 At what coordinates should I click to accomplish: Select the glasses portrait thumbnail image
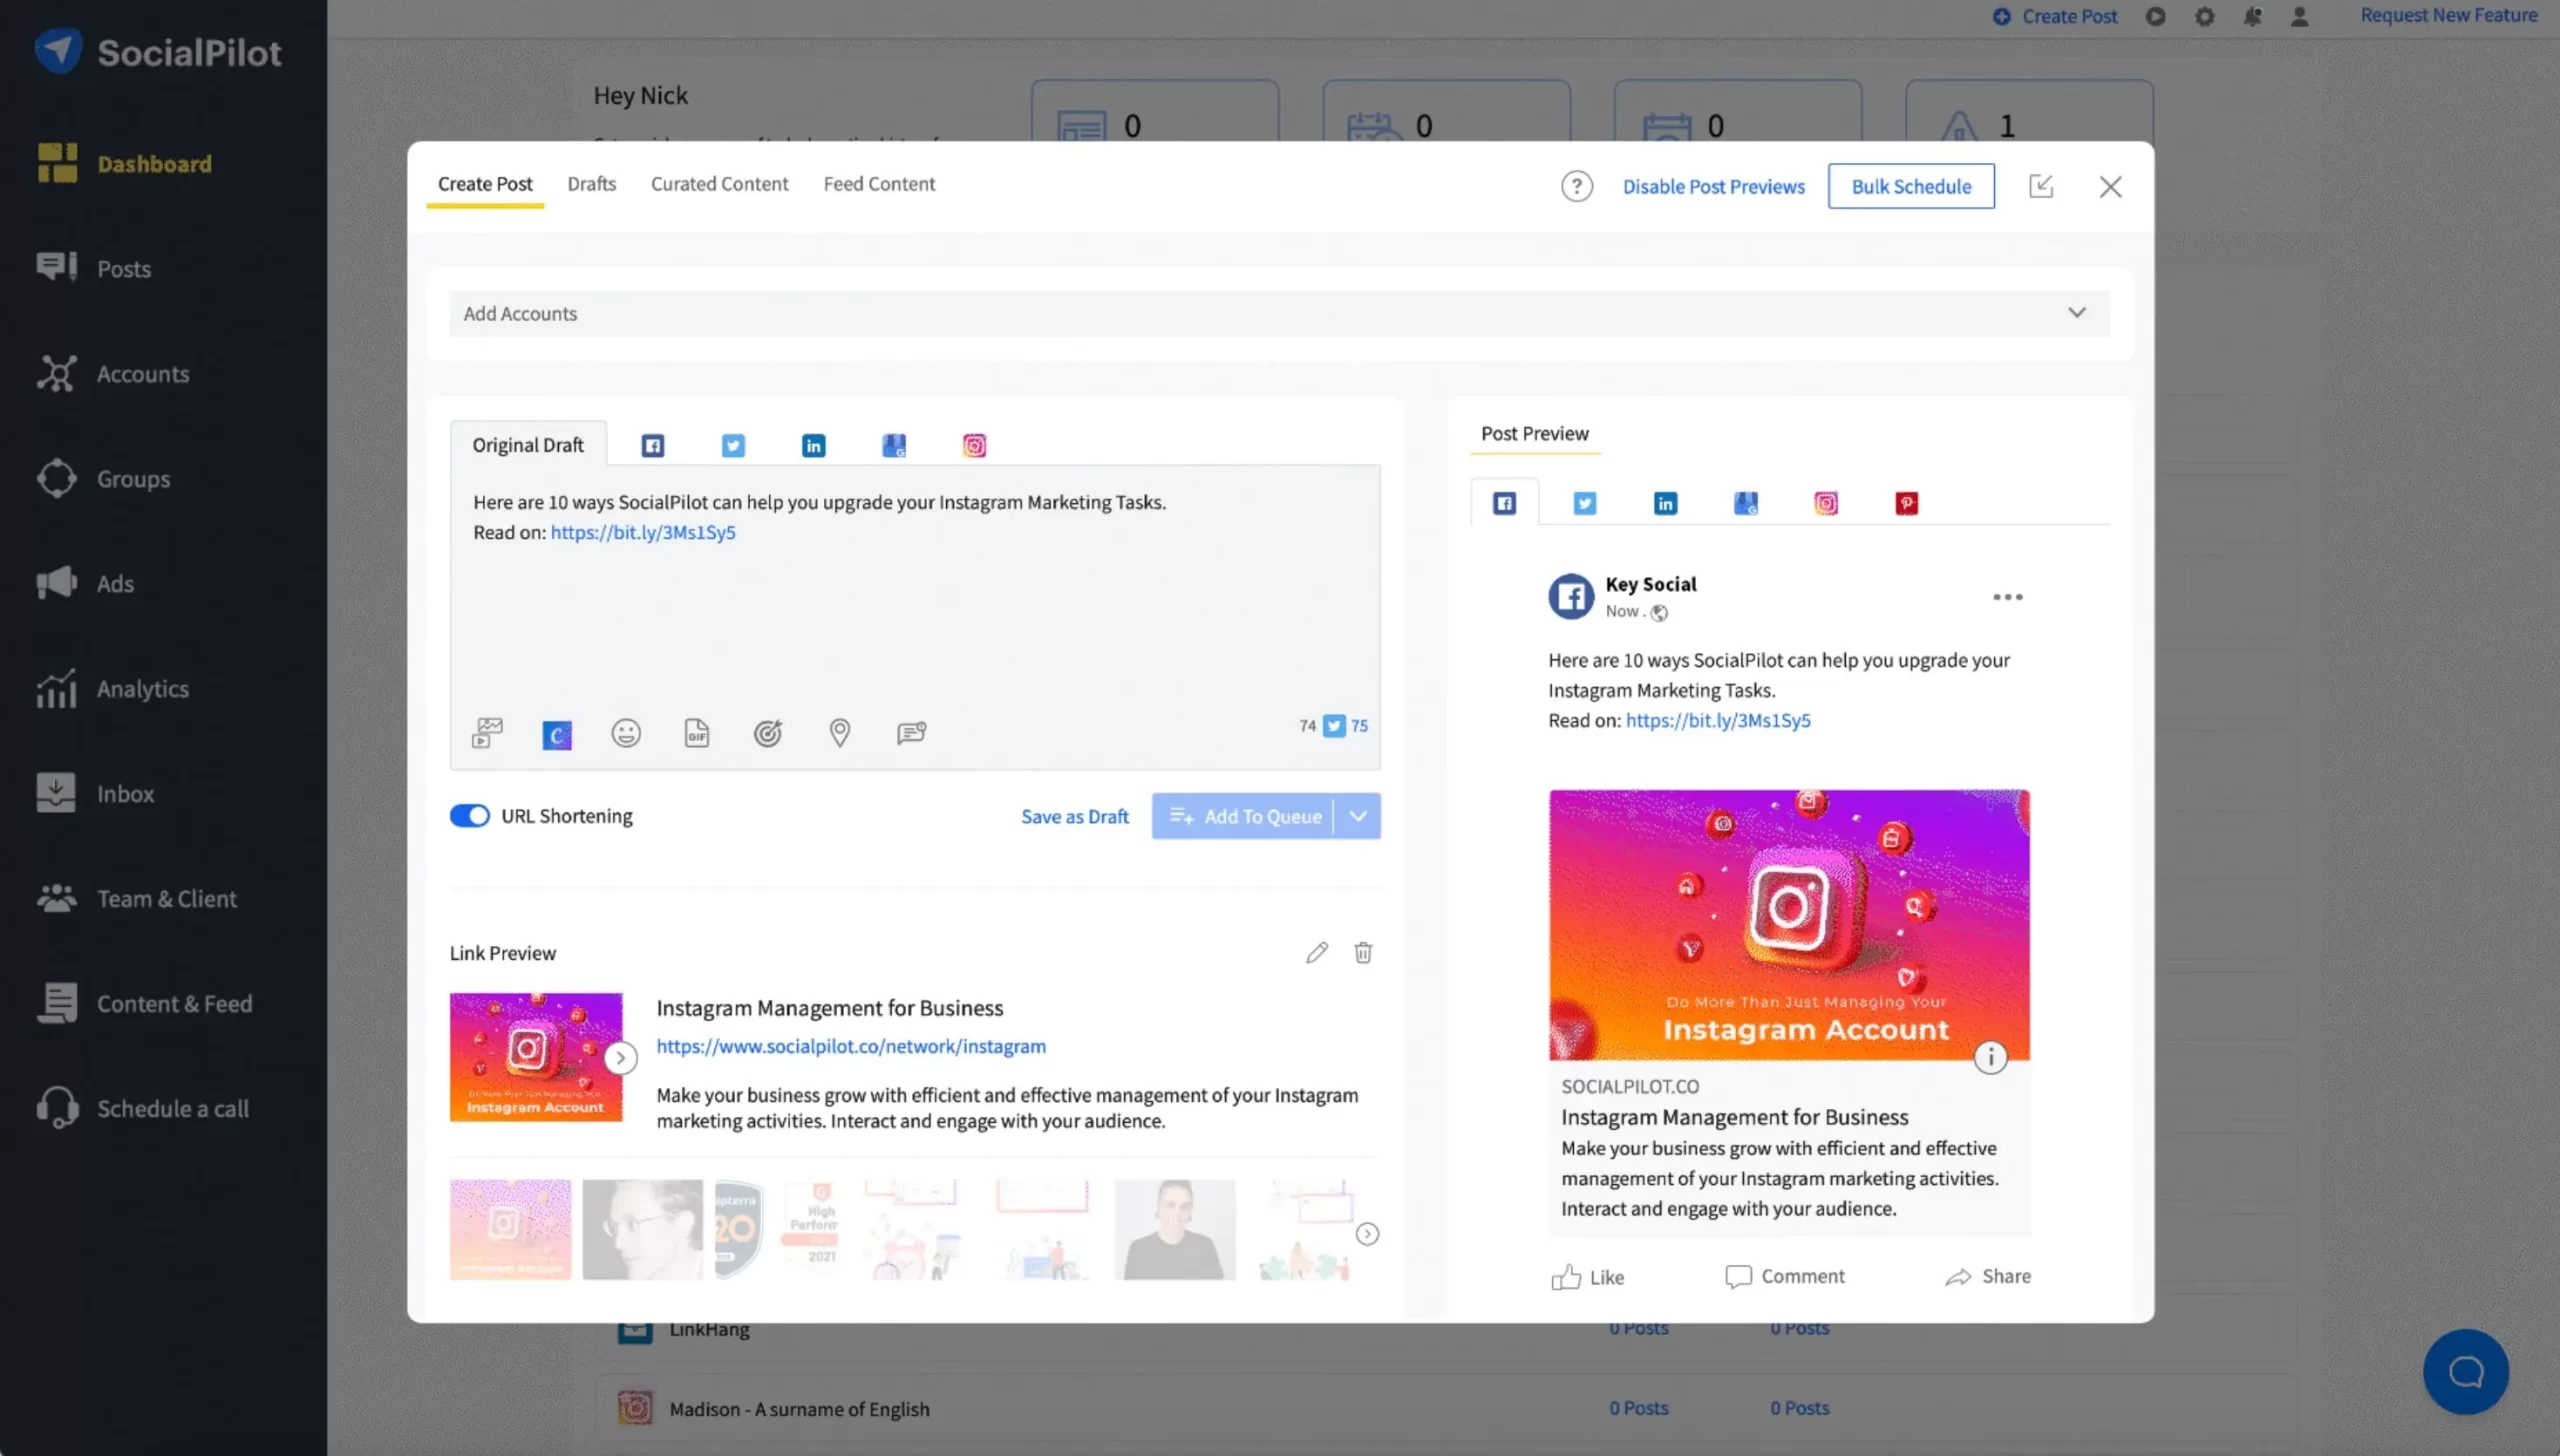[642, 1229]
